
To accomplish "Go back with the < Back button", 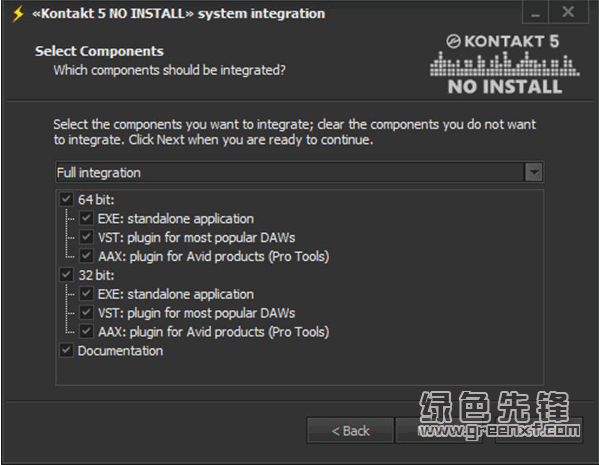I will pyautogui.click(x=350, y=431).
